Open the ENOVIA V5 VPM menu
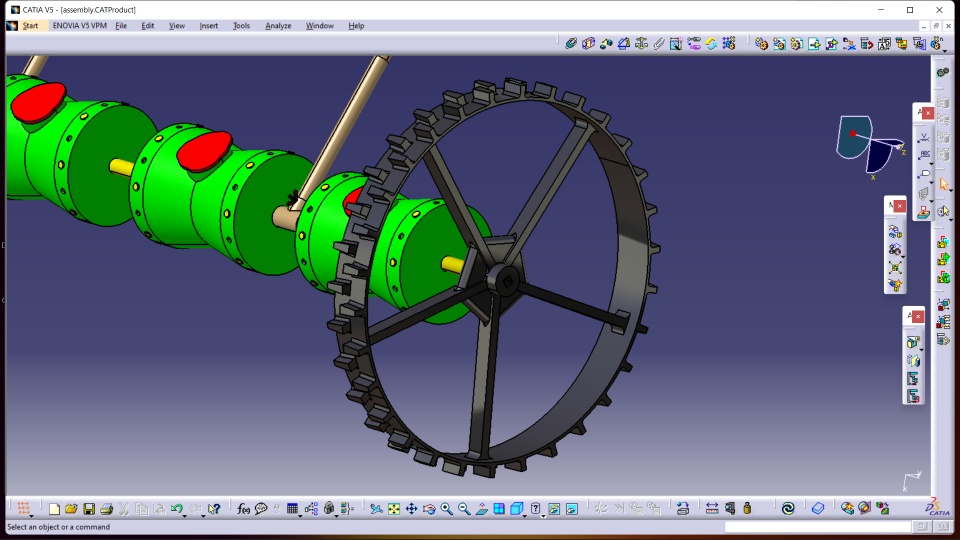This screenshot has width=960, height=540. [80, 26]
